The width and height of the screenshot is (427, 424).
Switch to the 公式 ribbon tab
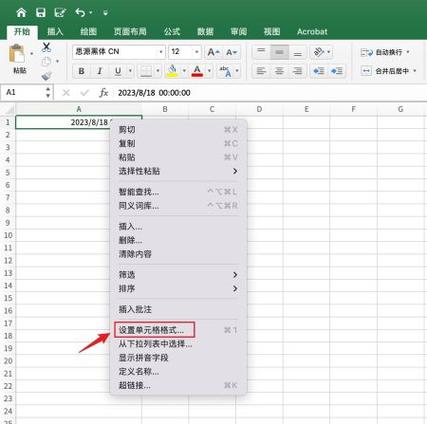click(172, 32)
